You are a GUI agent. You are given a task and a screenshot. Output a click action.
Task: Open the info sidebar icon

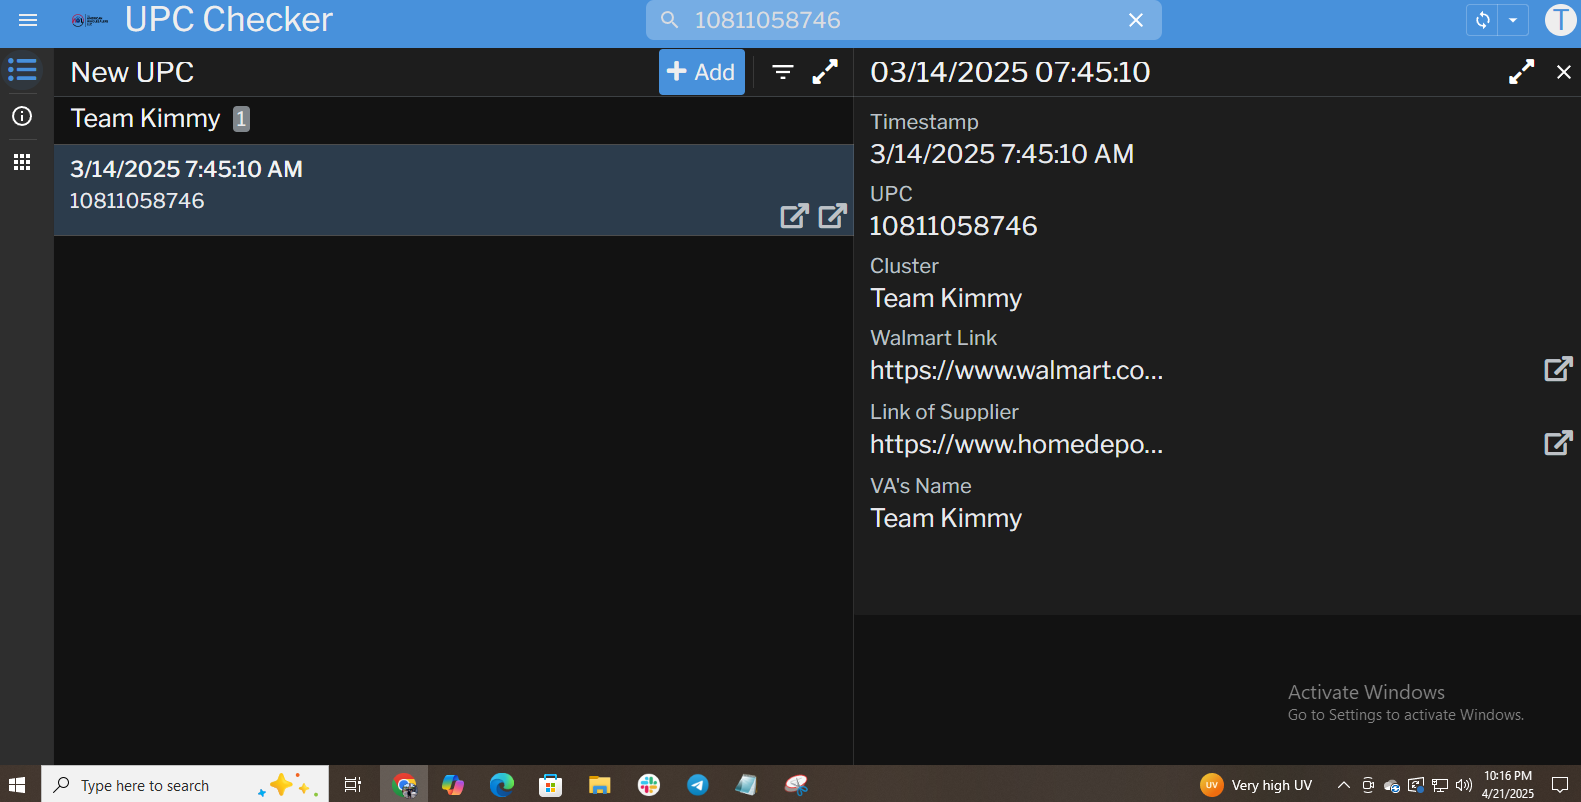click(22, 116)
